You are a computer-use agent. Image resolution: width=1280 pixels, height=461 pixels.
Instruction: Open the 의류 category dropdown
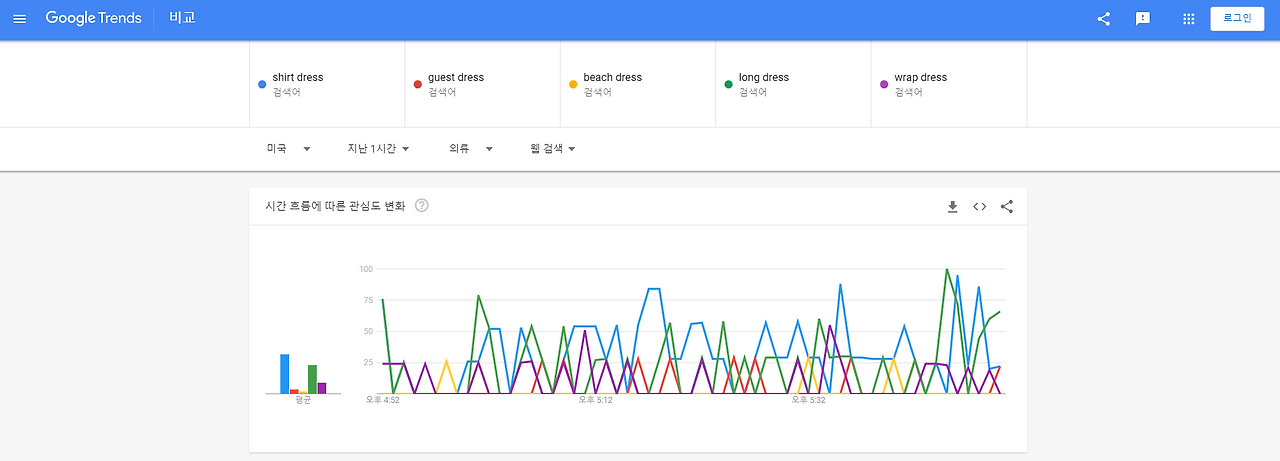tap(471, 149)
